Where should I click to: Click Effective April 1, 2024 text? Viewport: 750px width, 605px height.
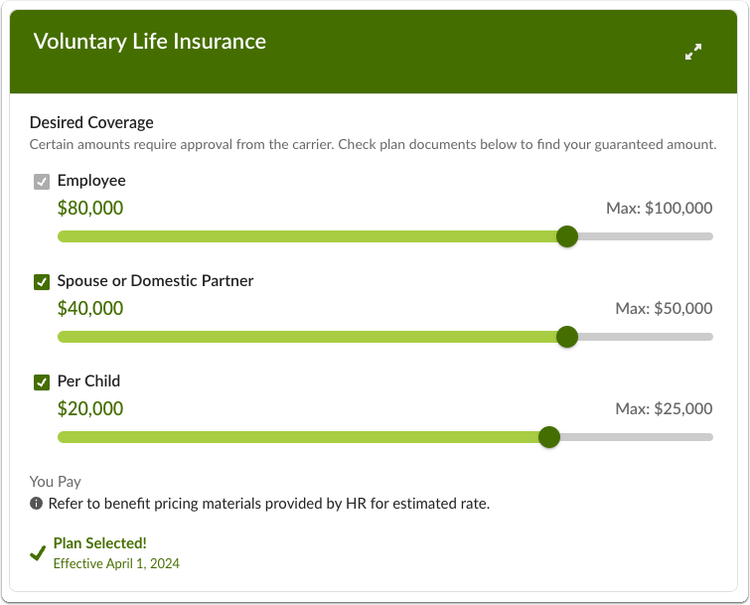pos(116,563)
